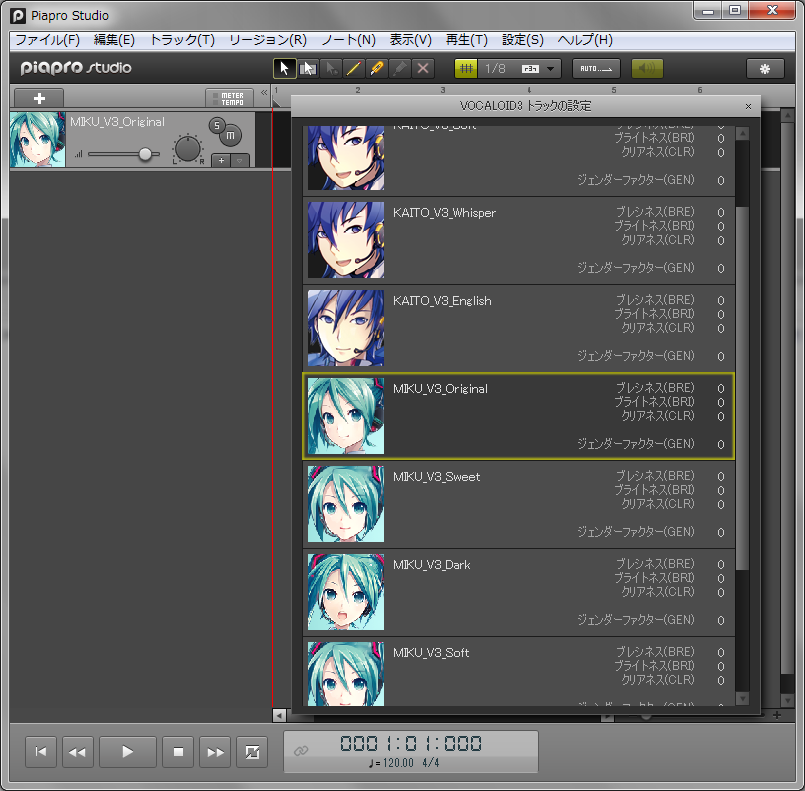Click the MIKU track volume slider knob
Image resolution: width=805 pixels, height=791 pixels.
(145, 154)
